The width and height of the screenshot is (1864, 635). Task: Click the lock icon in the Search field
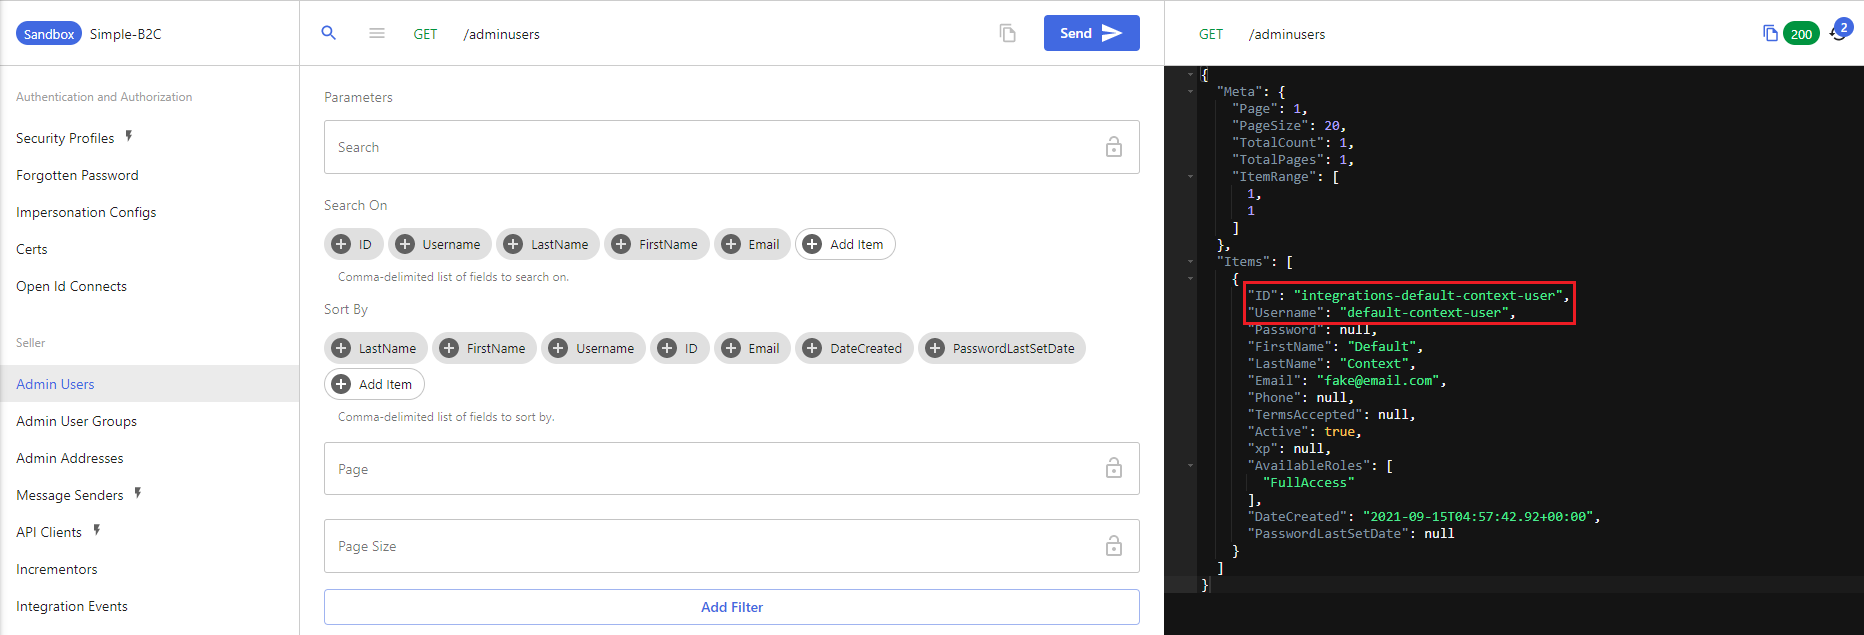pyautogui.click(x=1113, y=147)
